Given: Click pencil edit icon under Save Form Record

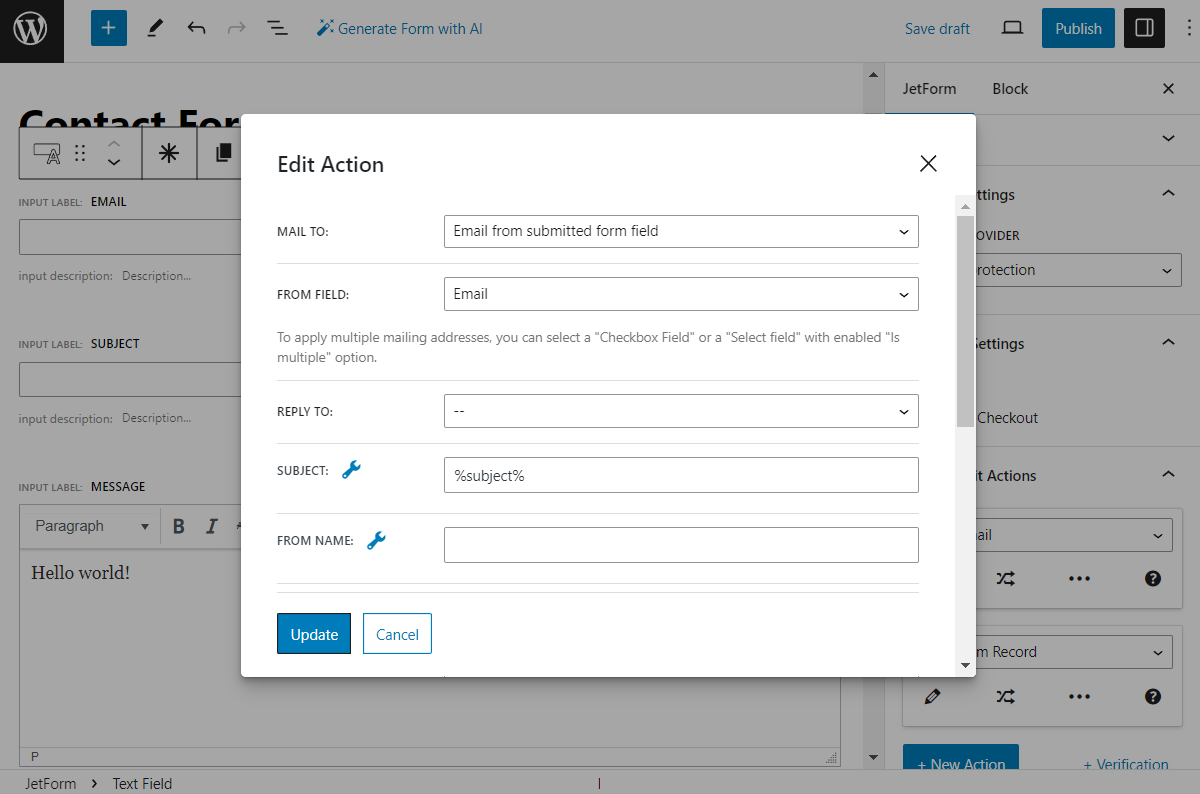Looking at the screenshot, I should [933, 697].
